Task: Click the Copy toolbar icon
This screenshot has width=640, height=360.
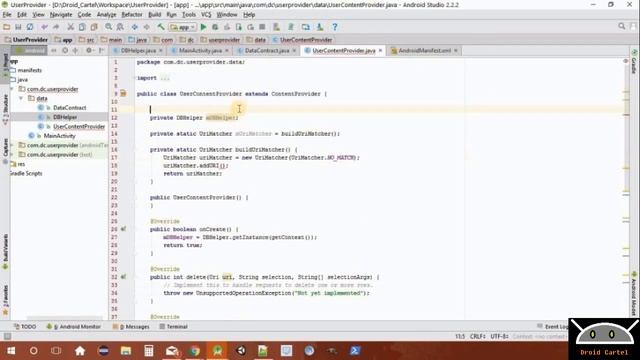Action: pyautogui.click(x=82, y=27)
